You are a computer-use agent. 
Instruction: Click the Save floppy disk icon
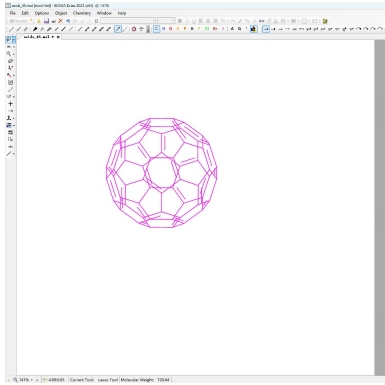point(46,21)
